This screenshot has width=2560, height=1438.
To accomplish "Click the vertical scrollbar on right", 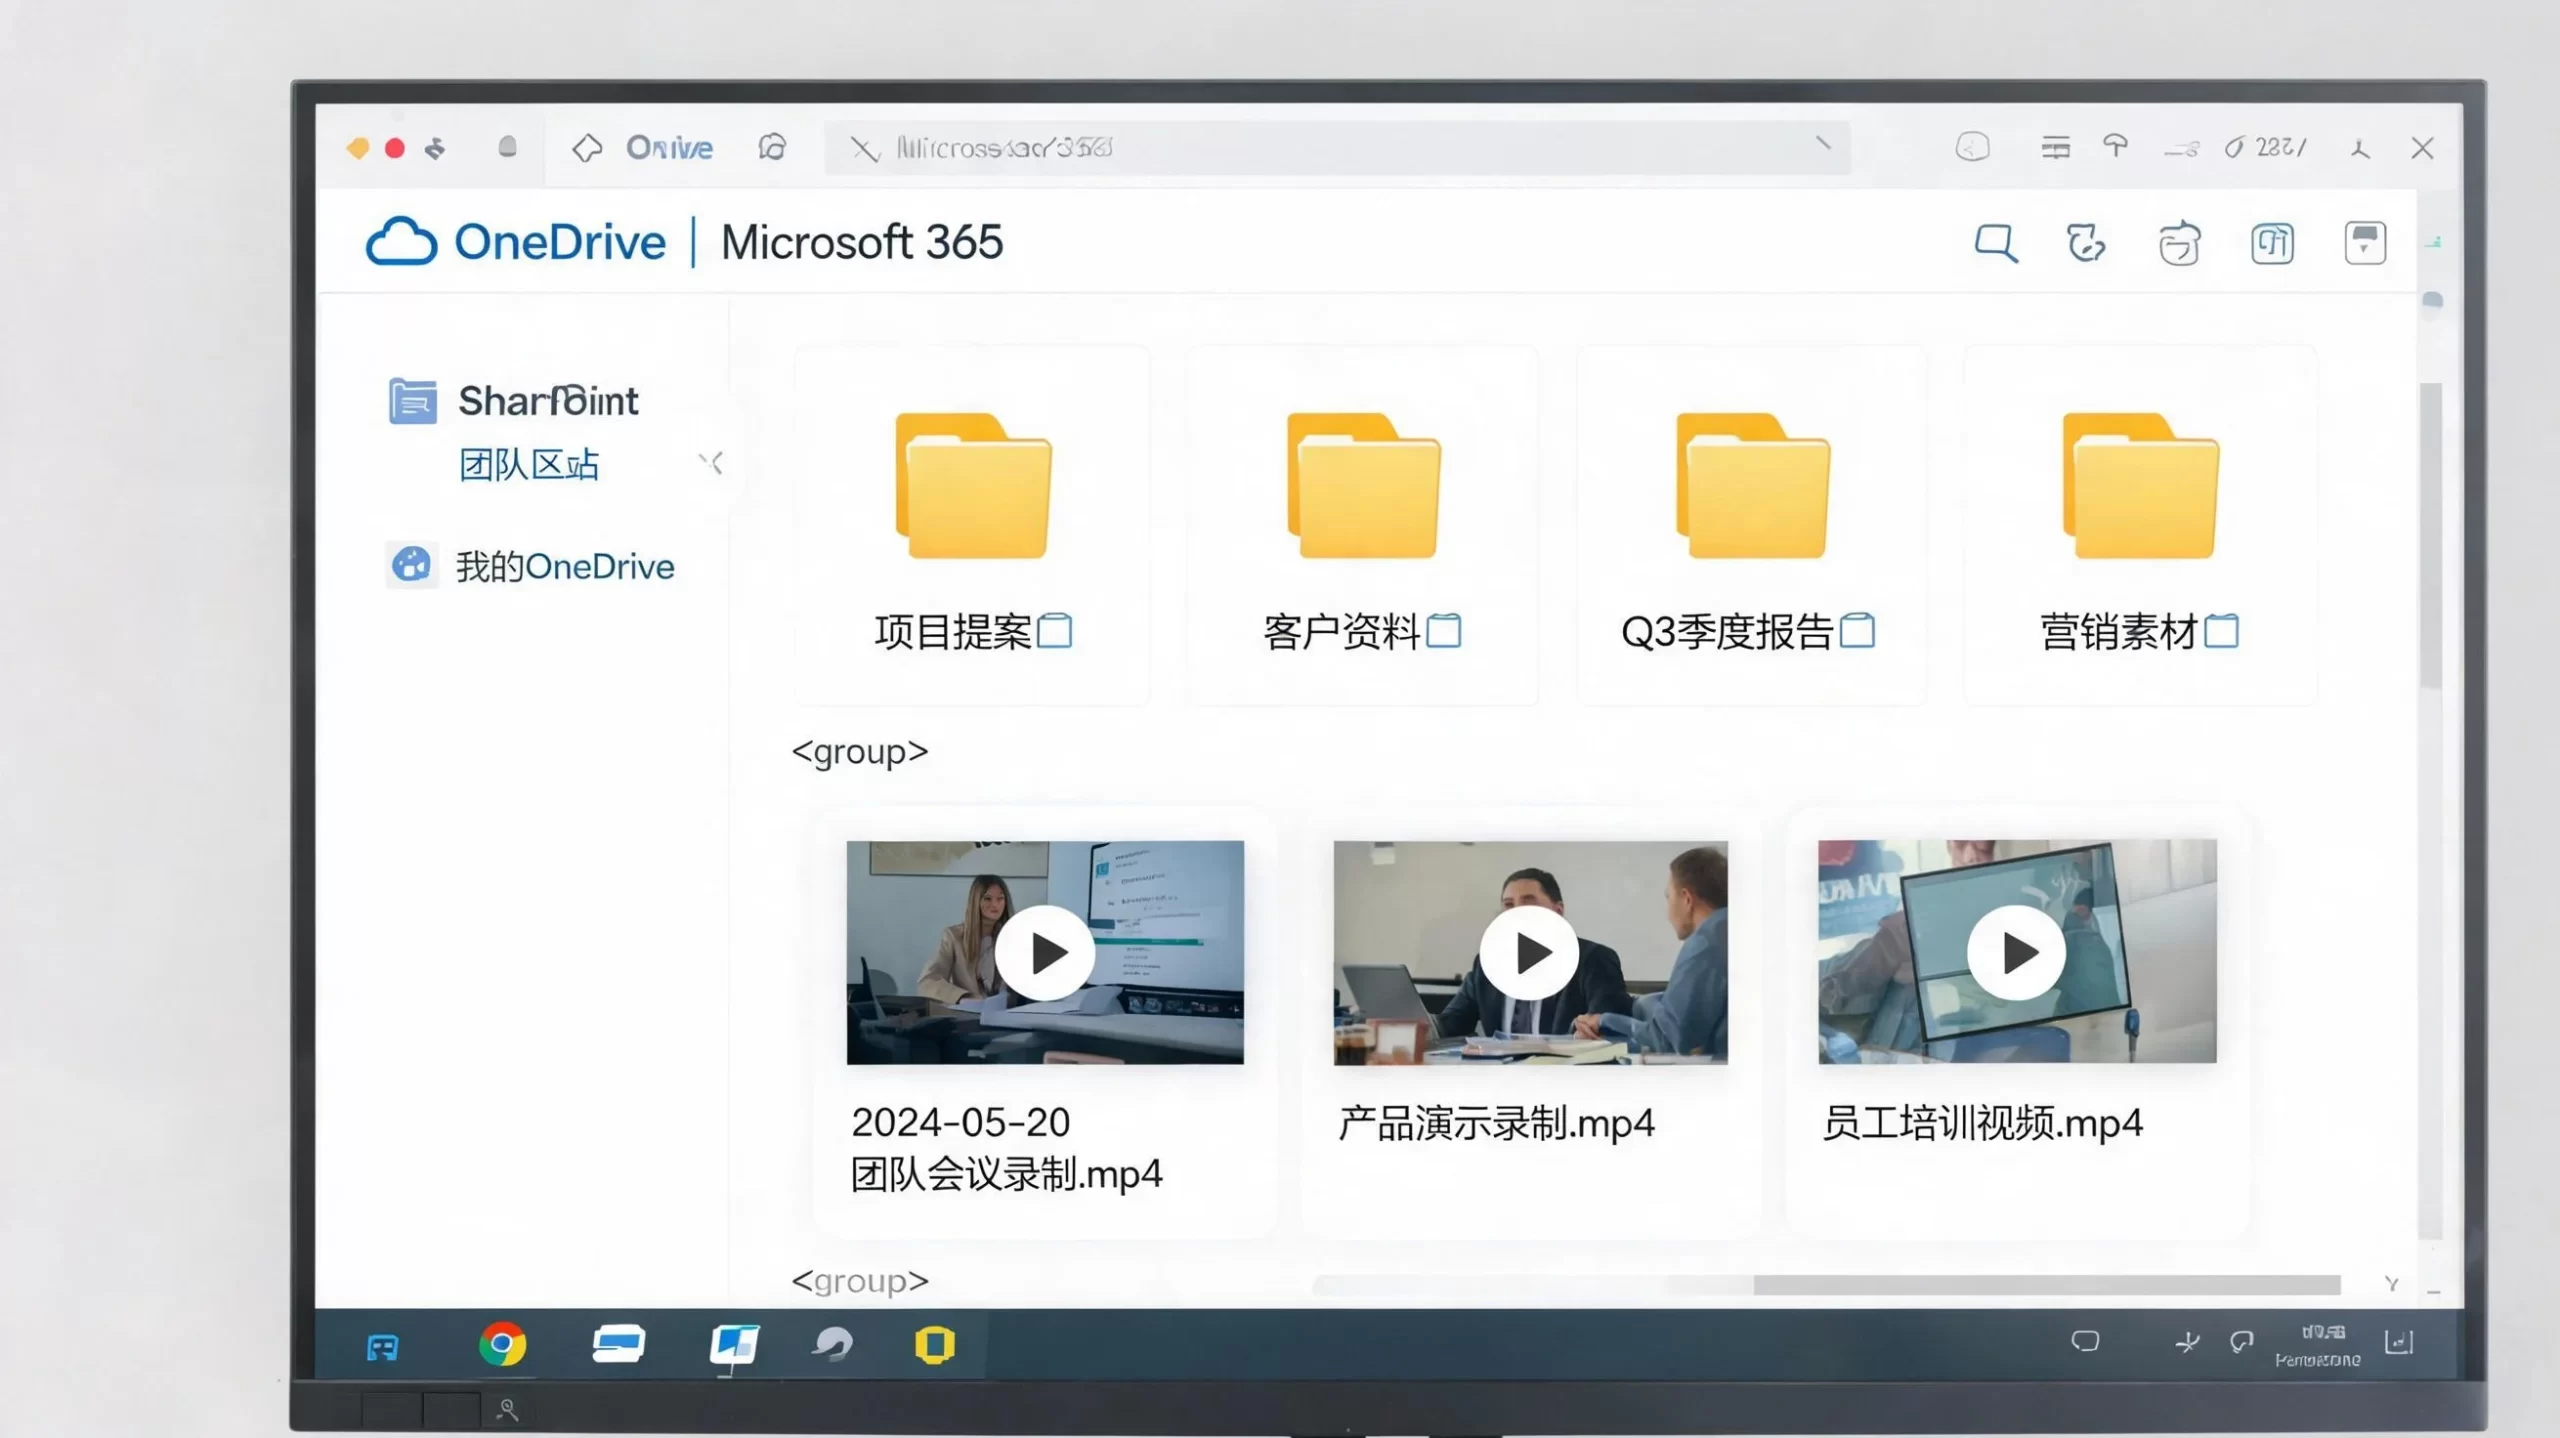I will click(x=2429, y=535).
